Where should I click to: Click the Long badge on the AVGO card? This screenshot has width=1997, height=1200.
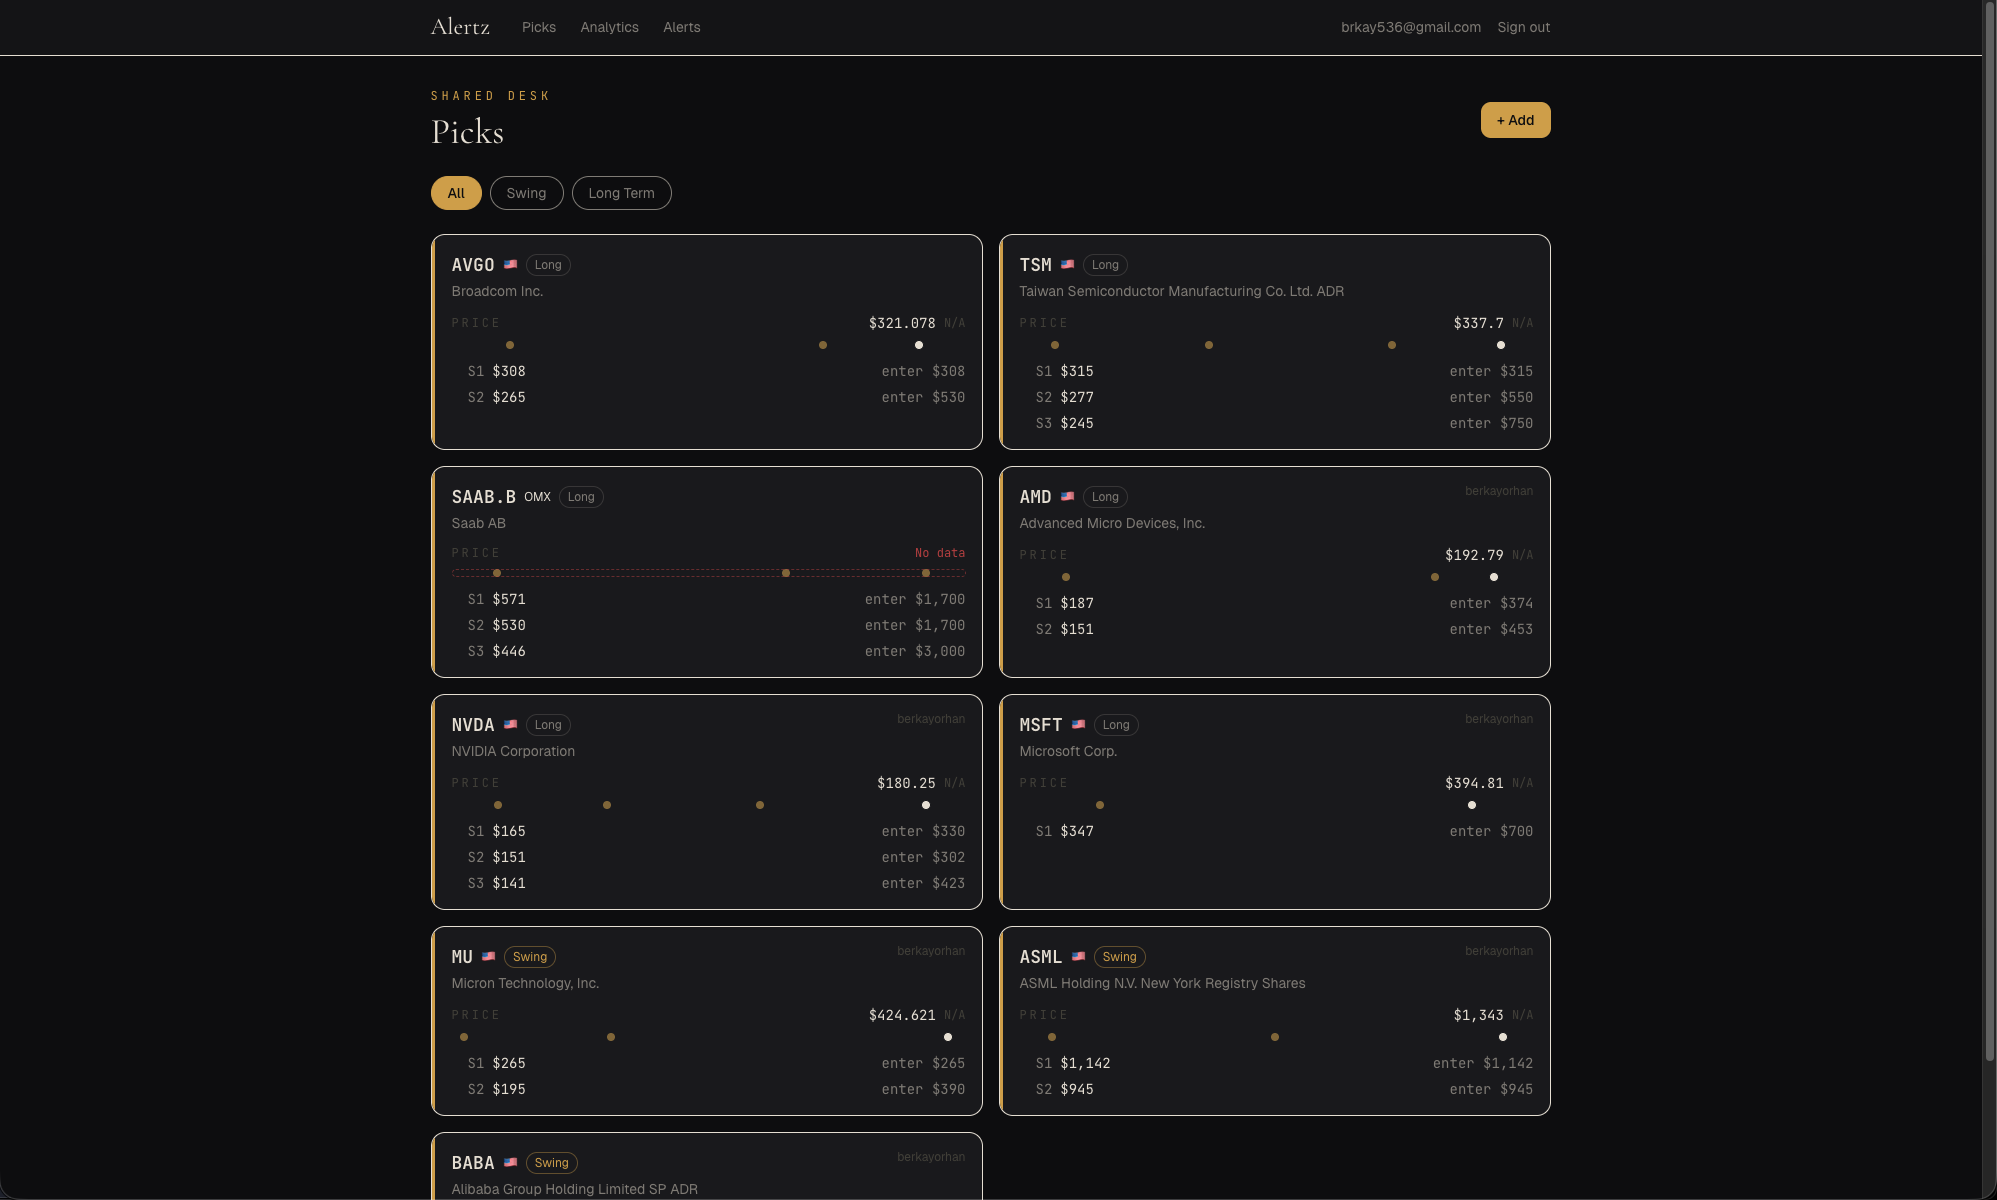(x=548, y=265)
